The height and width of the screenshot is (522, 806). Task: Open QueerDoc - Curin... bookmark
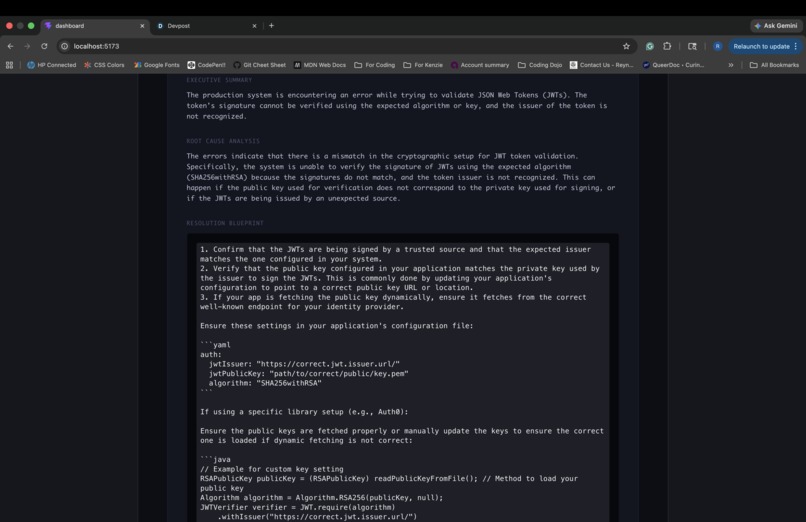pos(673,65)
